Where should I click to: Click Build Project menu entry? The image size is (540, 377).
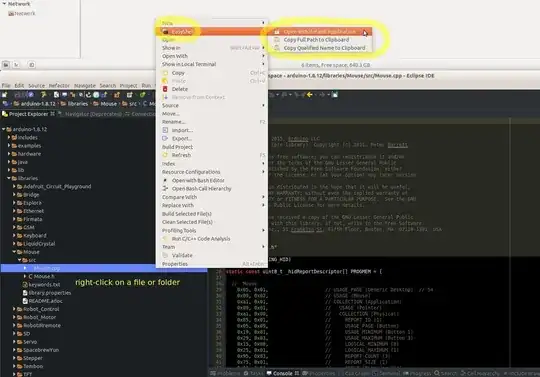tap(212, 147)
